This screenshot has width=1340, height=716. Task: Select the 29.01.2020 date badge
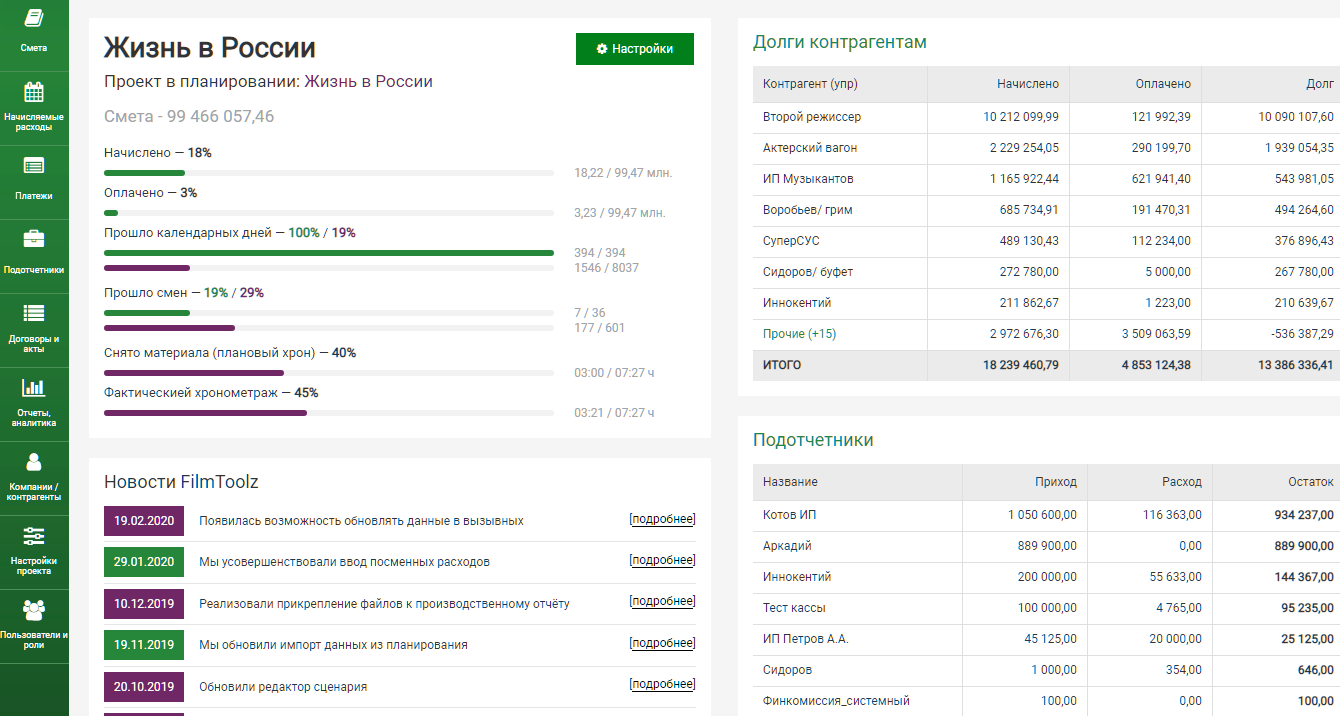[x=144, y=562]
